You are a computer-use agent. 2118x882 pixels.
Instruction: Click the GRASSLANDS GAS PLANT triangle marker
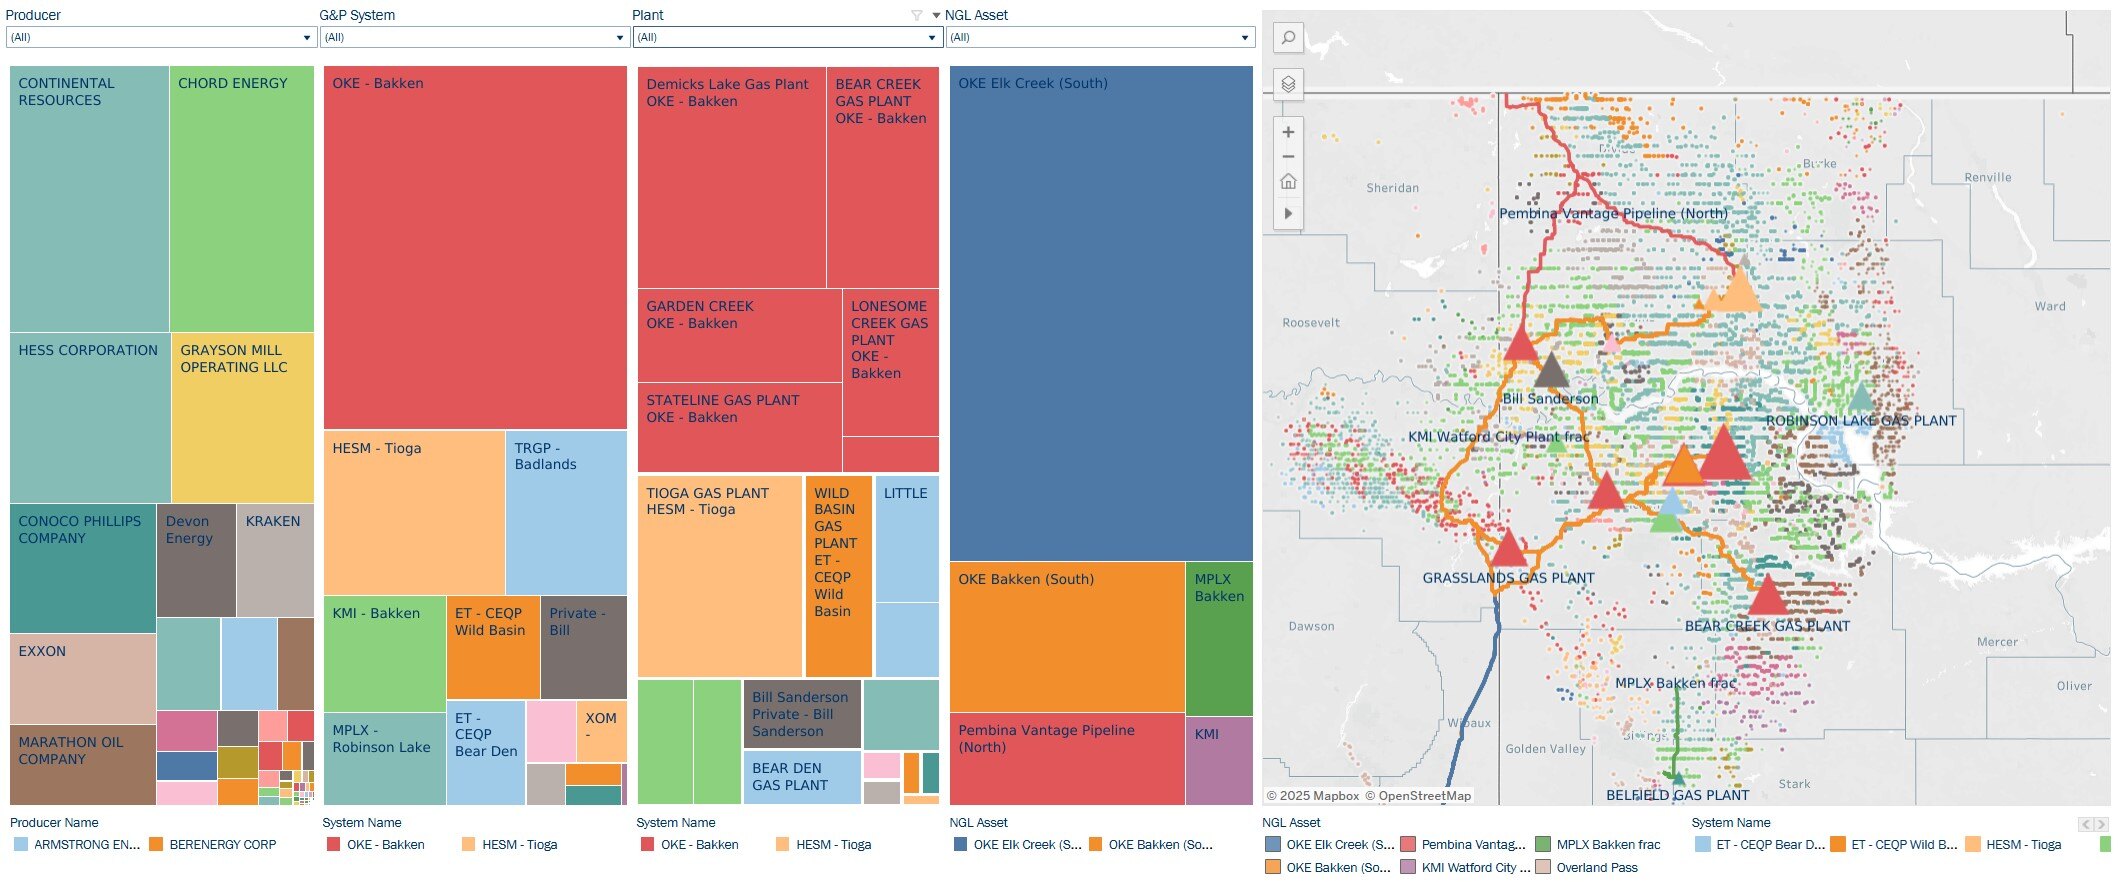pyautogui.click(x=1509, y=548)
